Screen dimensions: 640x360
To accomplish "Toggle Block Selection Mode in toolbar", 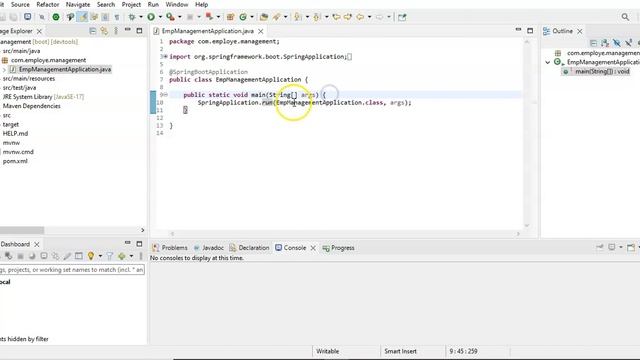I will tap(105, 17).
